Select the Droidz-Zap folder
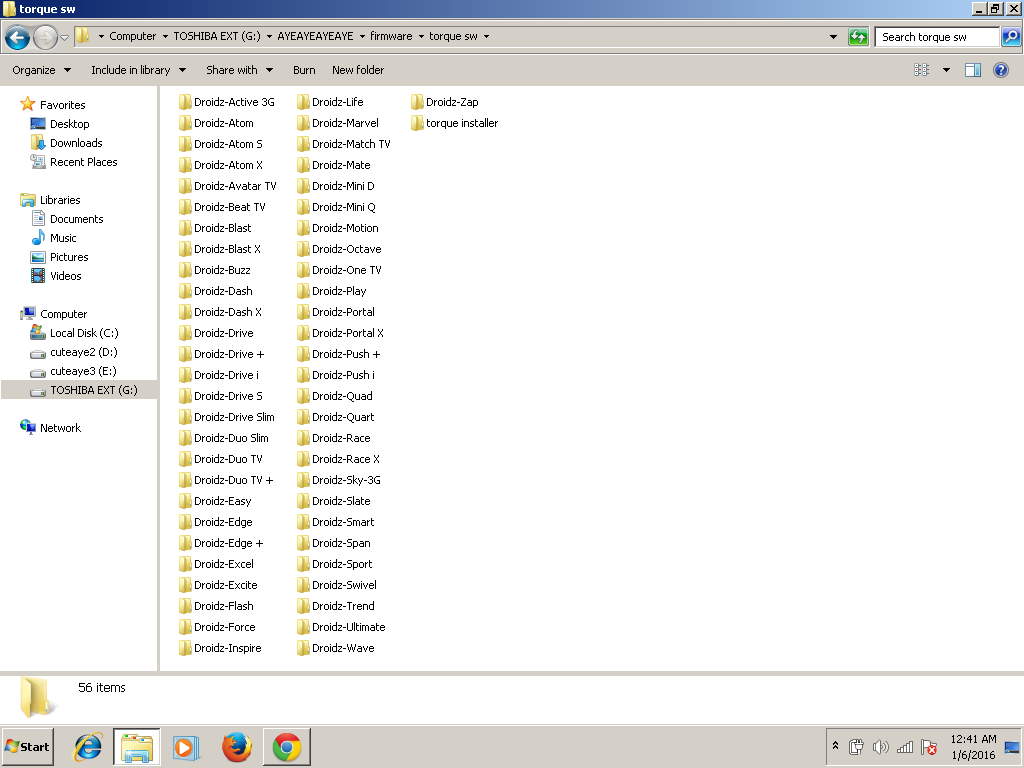 point(445,102)
